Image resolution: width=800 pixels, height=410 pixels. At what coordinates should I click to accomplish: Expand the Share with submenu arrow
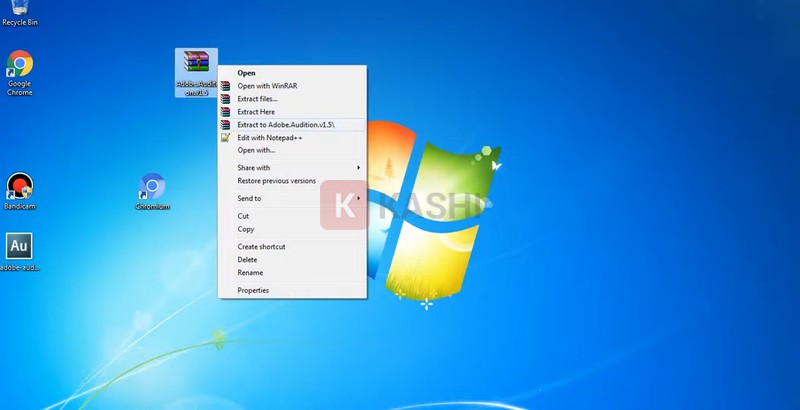click(x=358, y=168)
